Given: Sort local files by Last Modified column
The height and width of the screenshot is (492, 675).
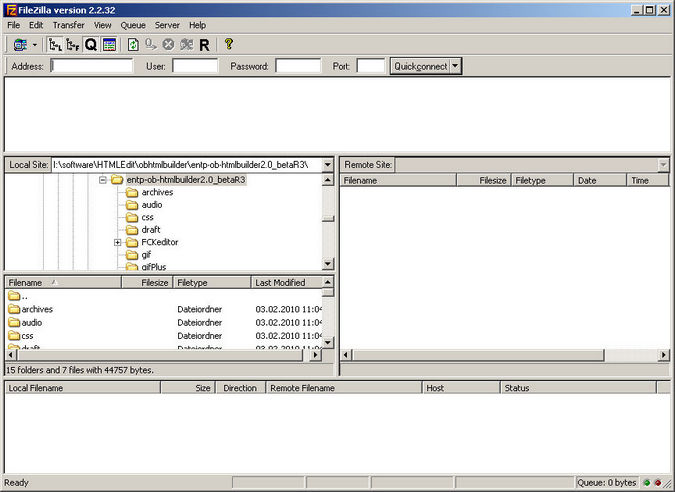Looking at the screenshot, I should [x=287, y=283].
